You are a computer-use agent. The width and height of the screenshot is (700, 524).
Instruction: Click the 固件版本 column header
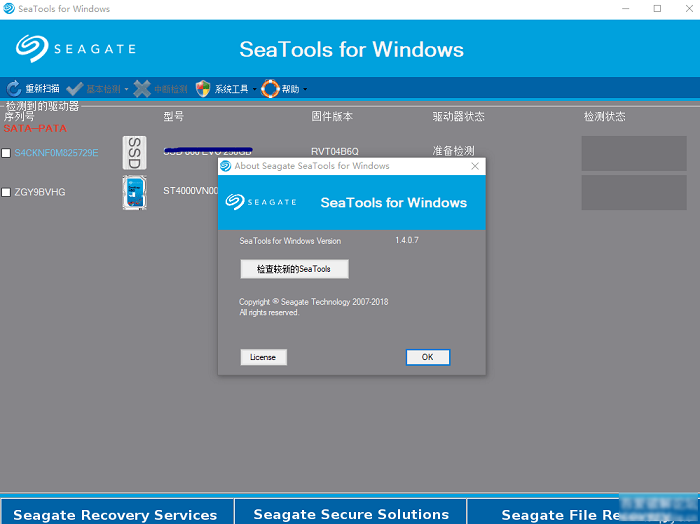332,116
